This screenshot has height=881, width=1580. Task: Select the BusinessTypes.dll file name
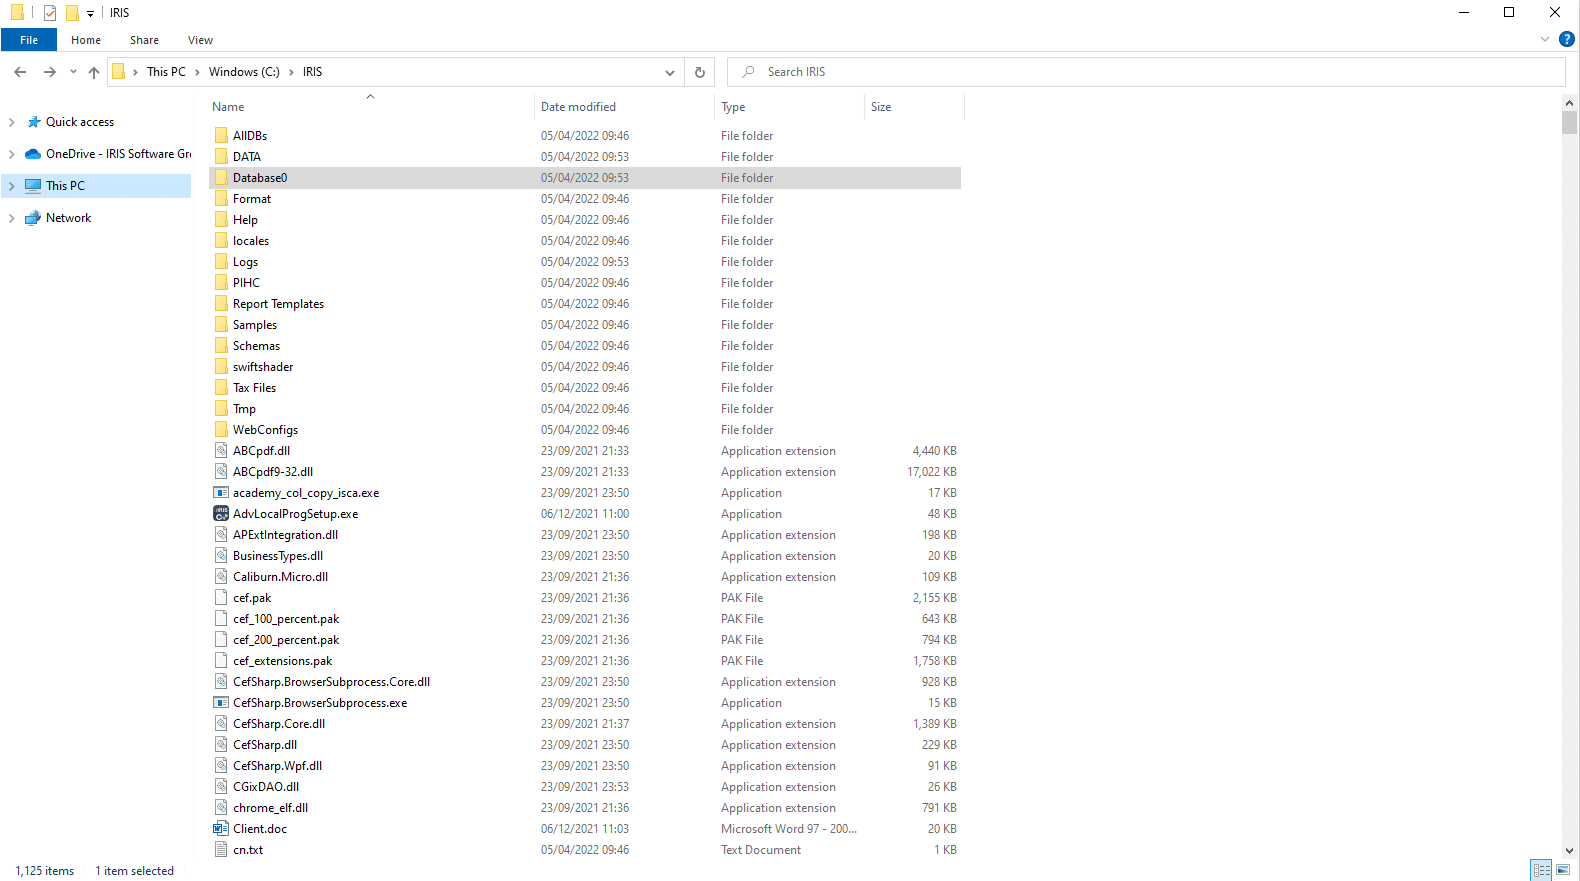(278, 555)
